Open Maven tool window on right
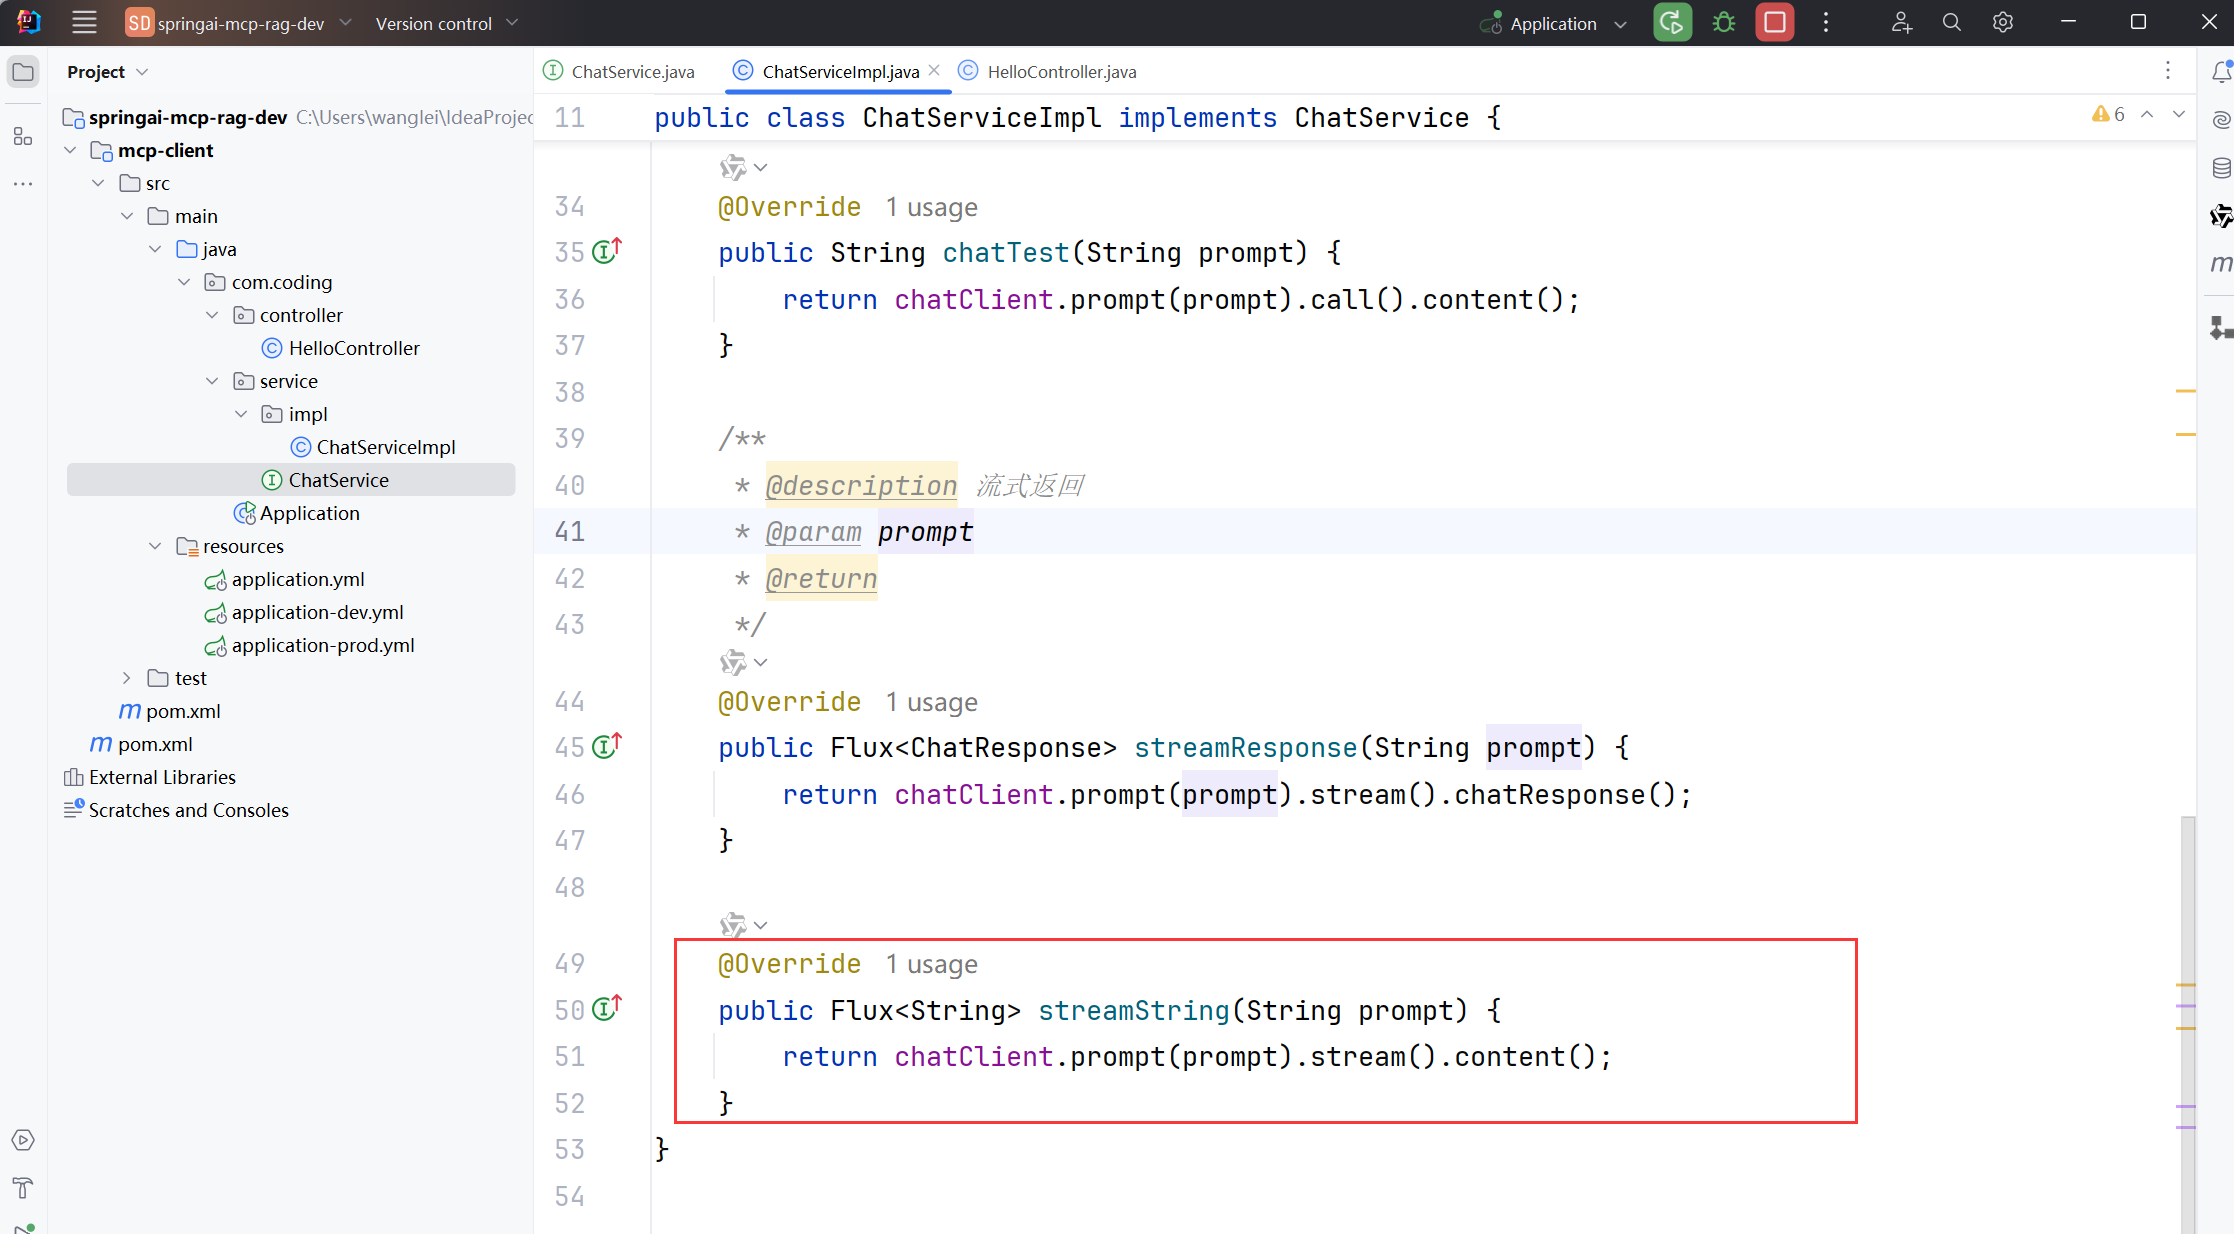This screenshot has width=2234, height=1234. click(2220, 264)
